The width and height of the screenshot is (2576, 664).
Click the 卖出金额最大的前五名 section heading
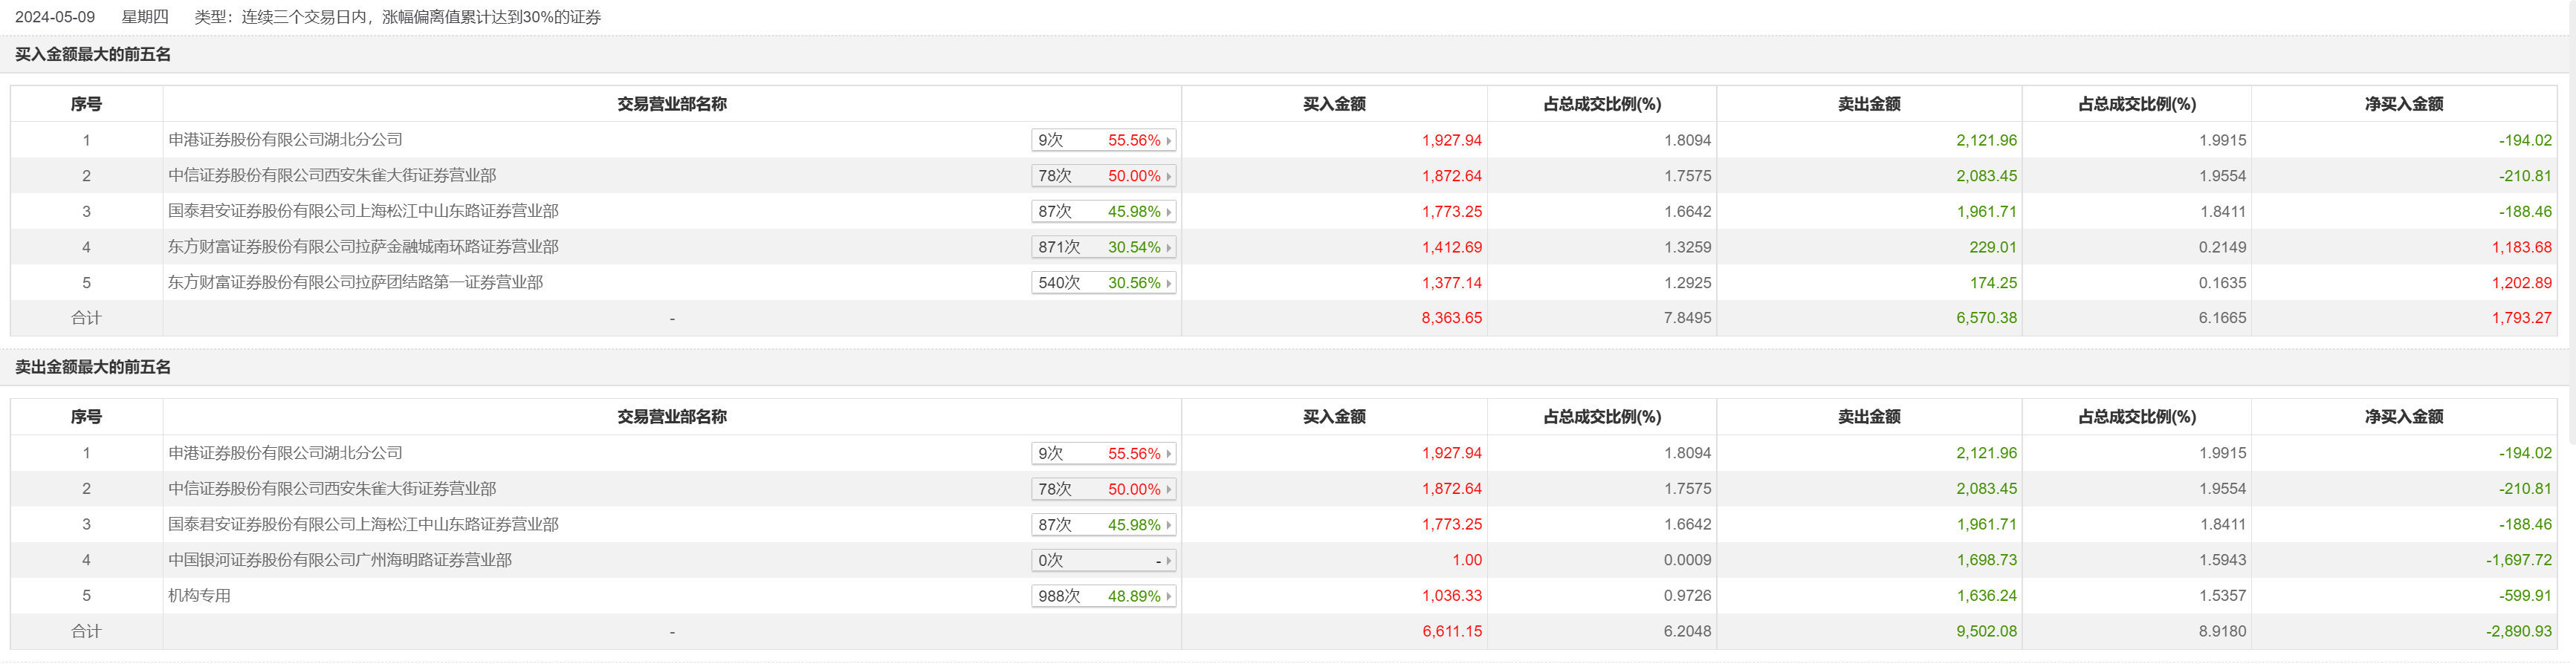93,368
